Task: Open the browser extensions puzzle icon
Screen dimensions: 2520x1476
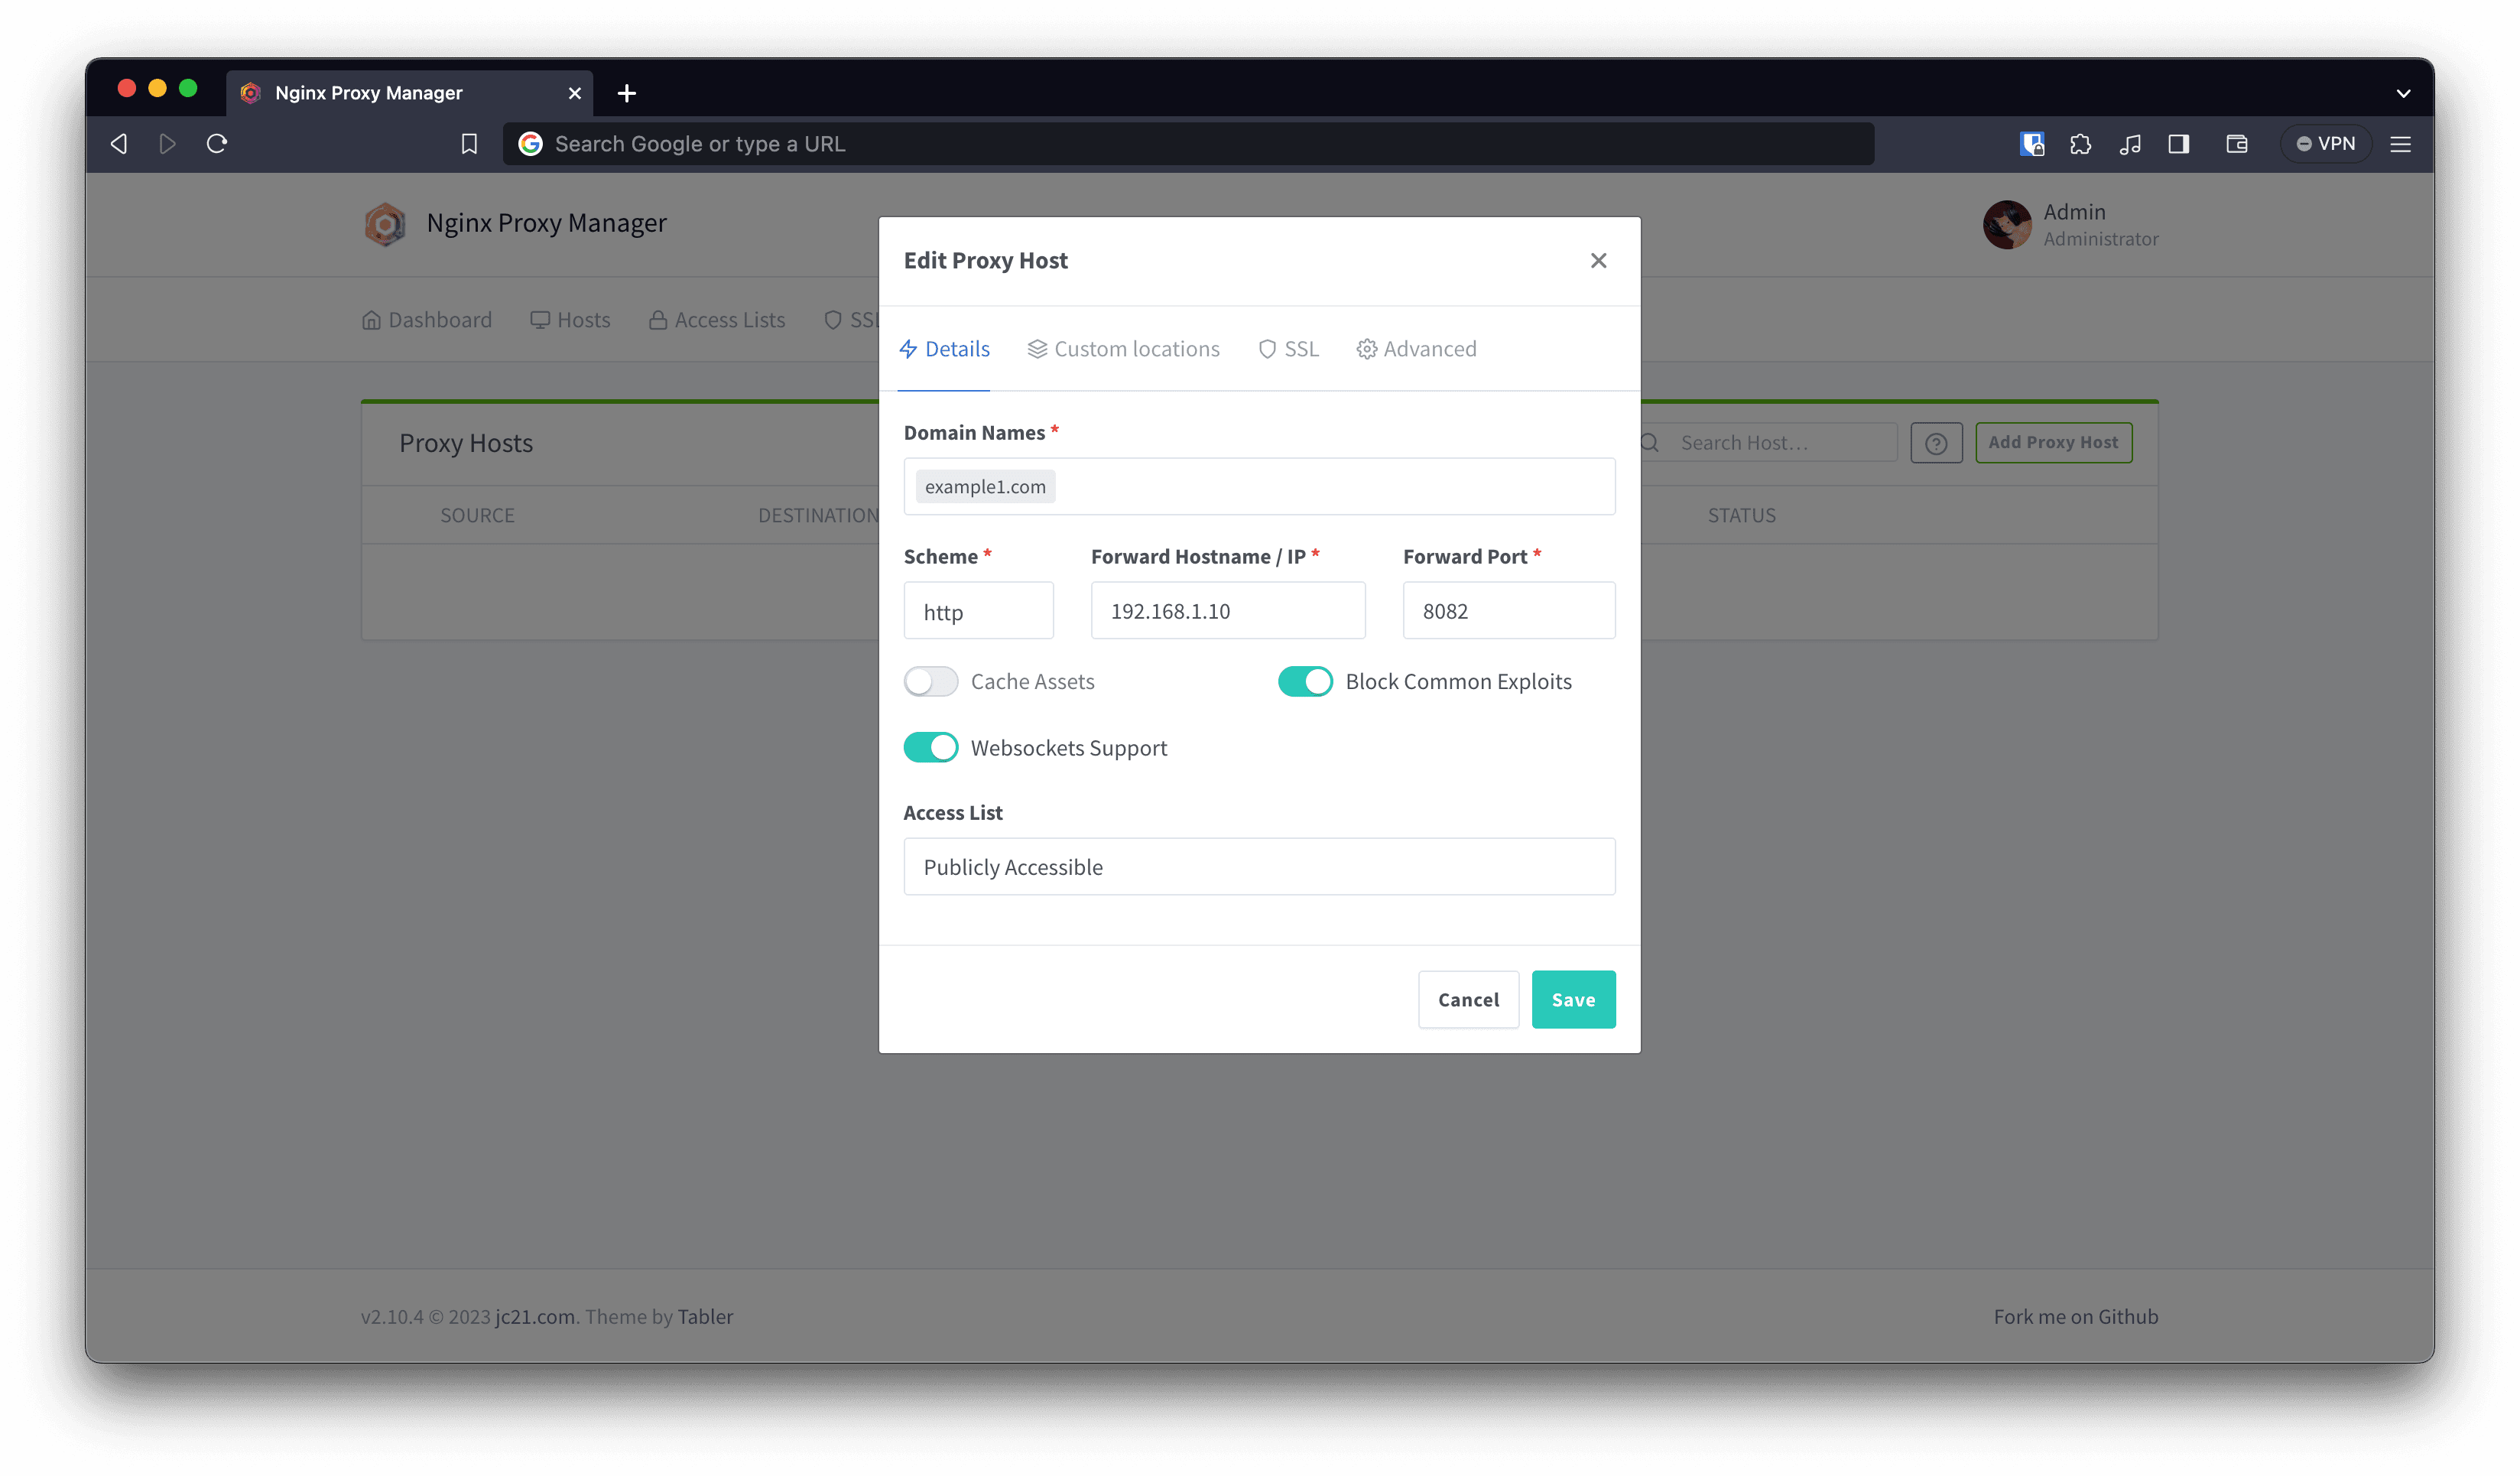Action: (2081, 144)
